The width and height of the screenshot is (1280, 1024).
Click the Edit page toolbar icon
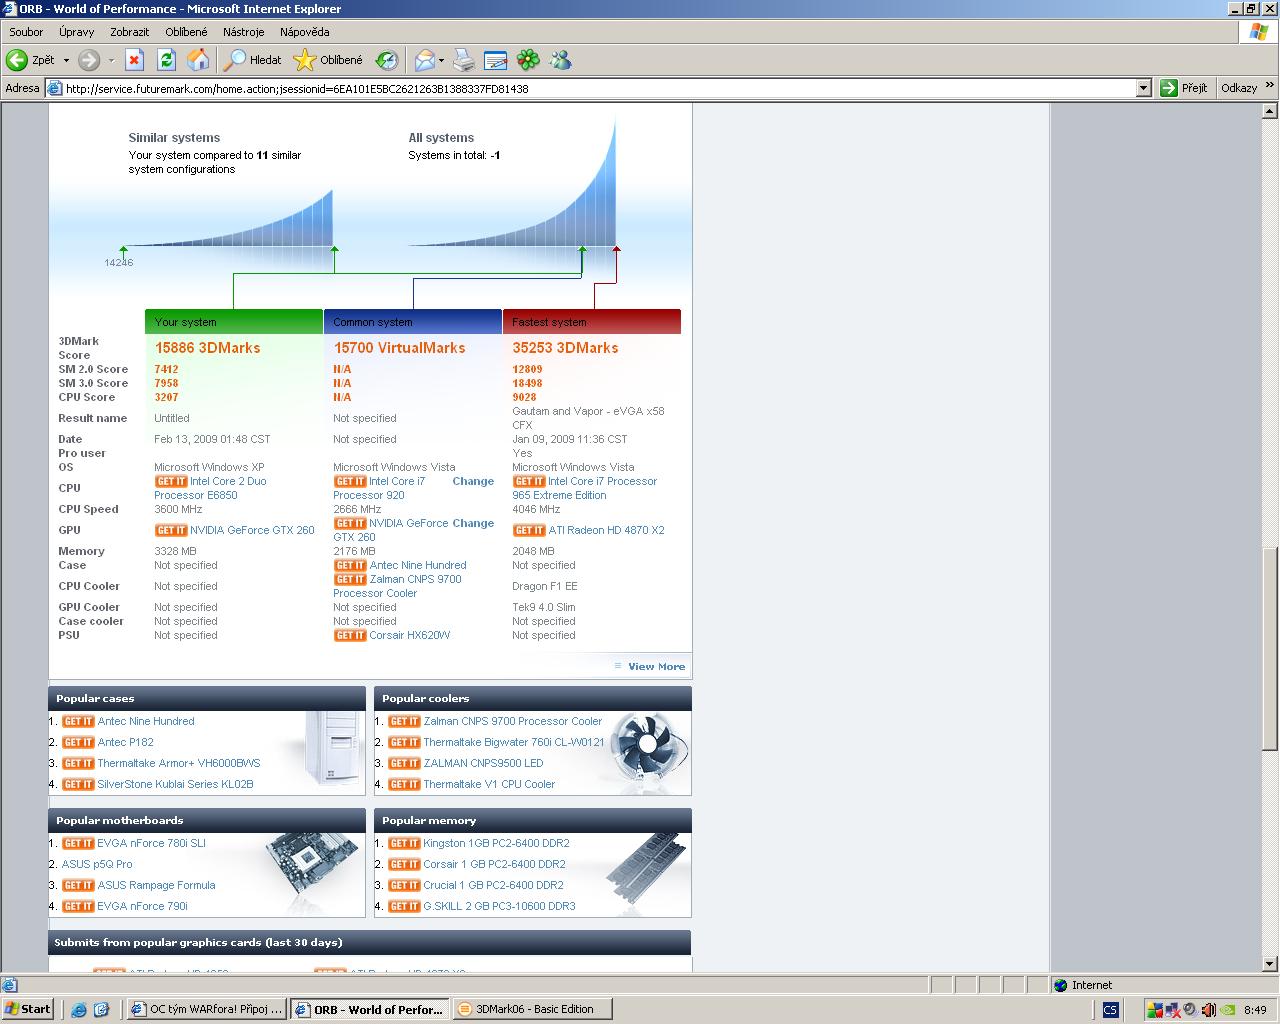[x=496, y=60]
